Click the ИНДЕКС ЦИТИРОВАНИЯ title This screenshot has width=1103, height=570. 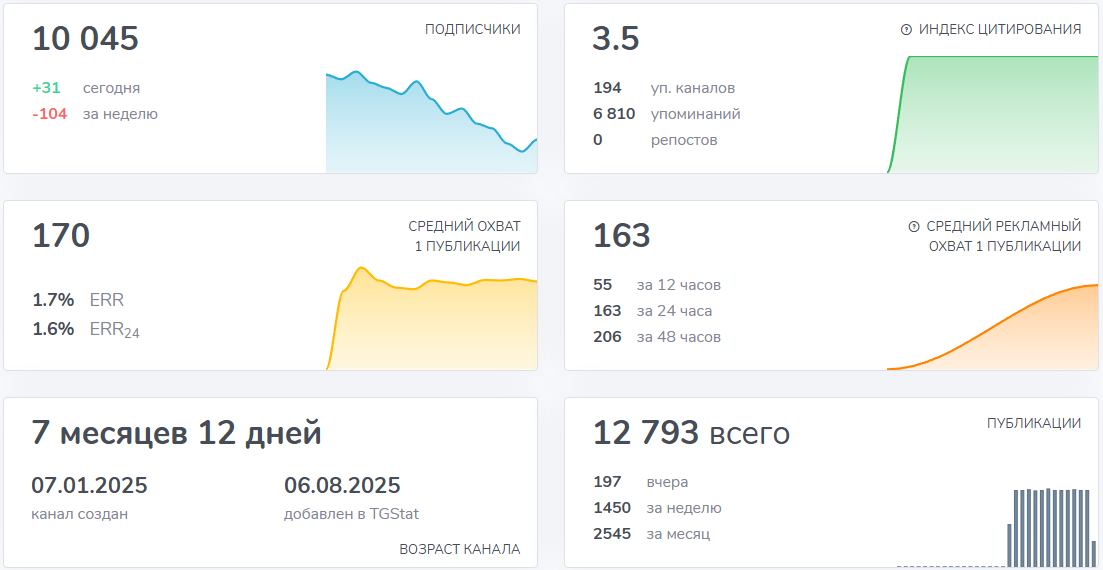(1000, 30)
